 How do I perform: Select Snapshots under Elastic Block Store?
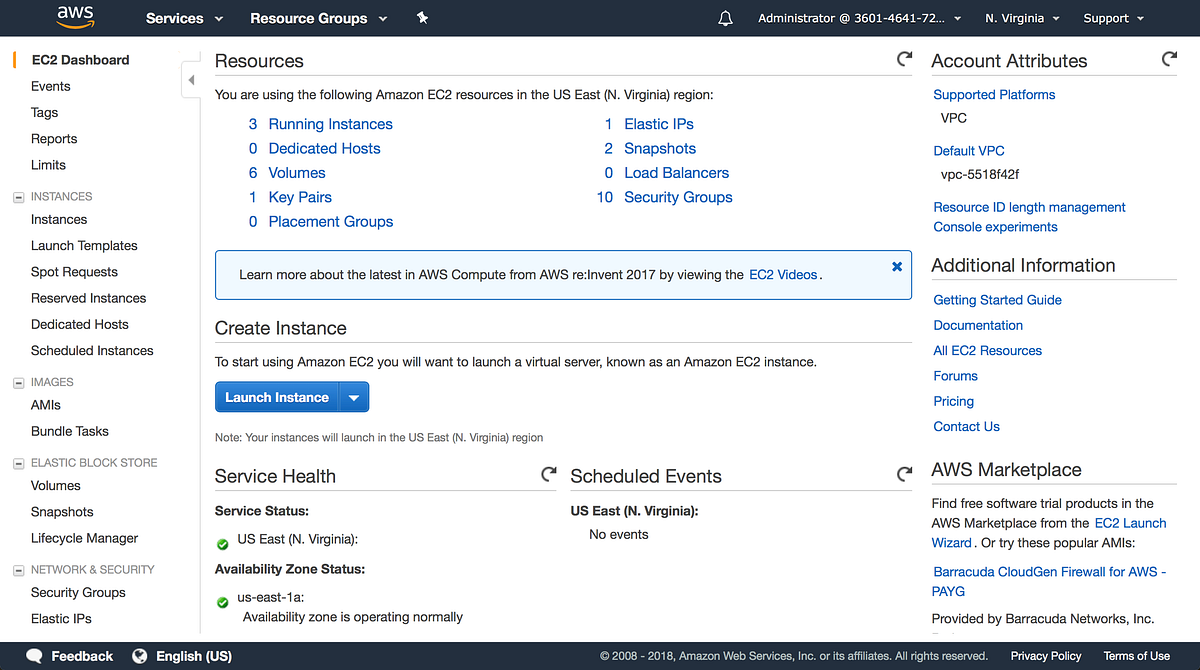click(62, 511)
